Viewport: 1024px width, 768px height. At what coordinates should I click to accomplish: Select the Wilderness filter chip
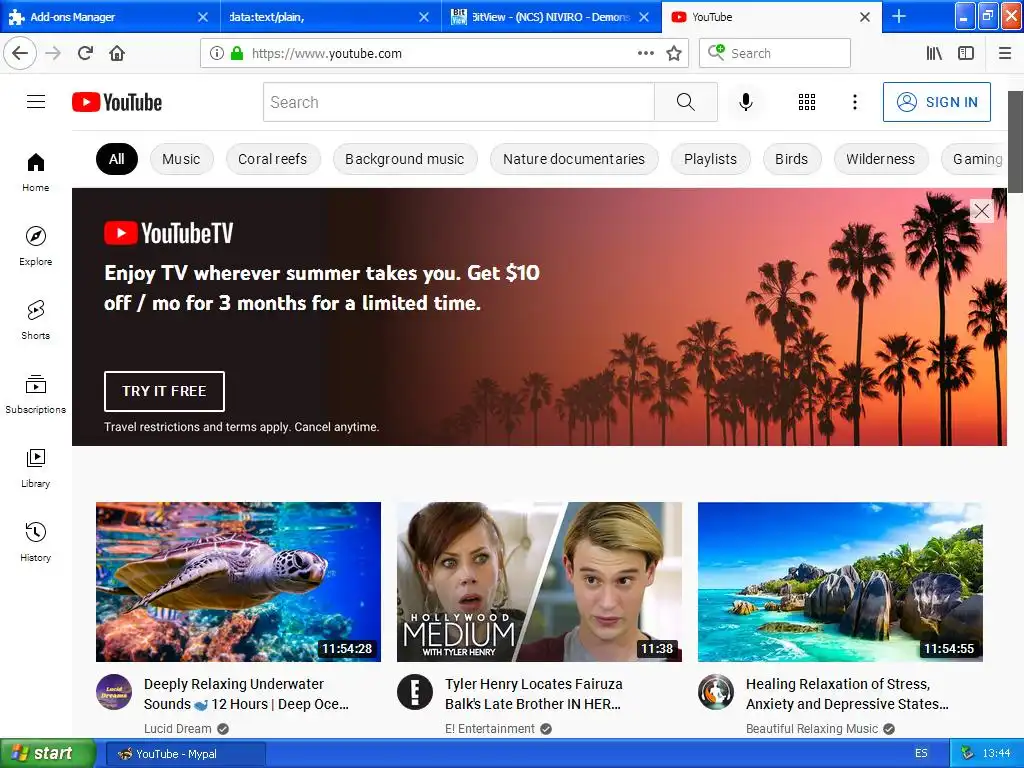pyautogui.click(x=880, y=159)
